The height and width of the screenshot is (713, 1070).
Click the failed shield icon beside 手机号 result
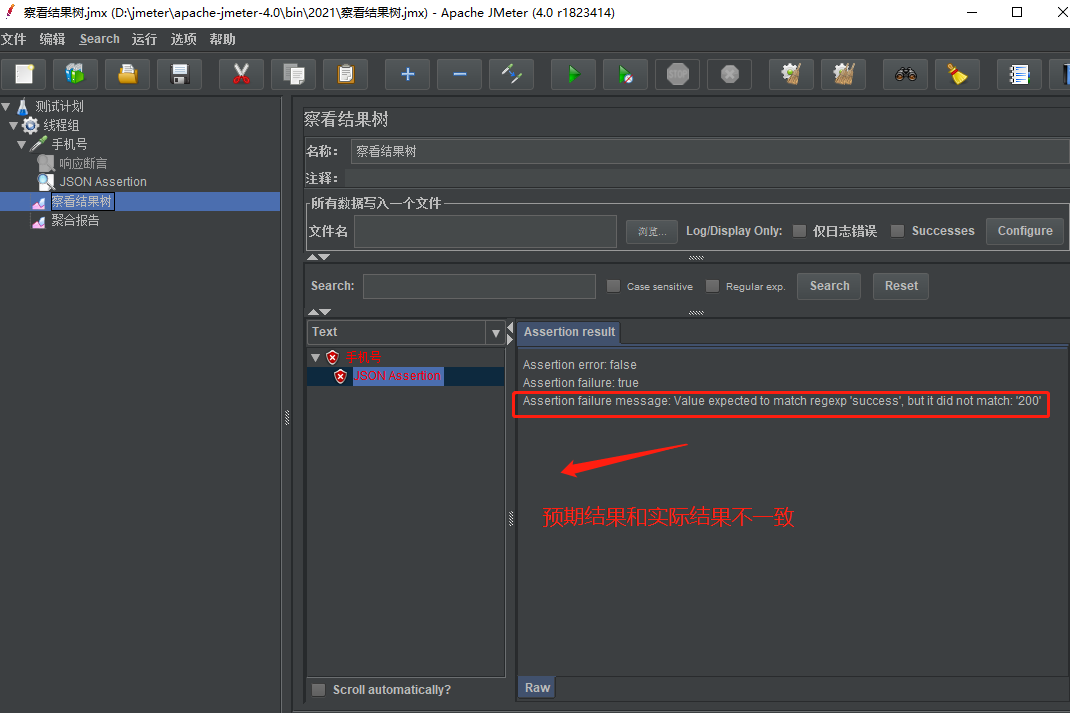click(332, 357)
